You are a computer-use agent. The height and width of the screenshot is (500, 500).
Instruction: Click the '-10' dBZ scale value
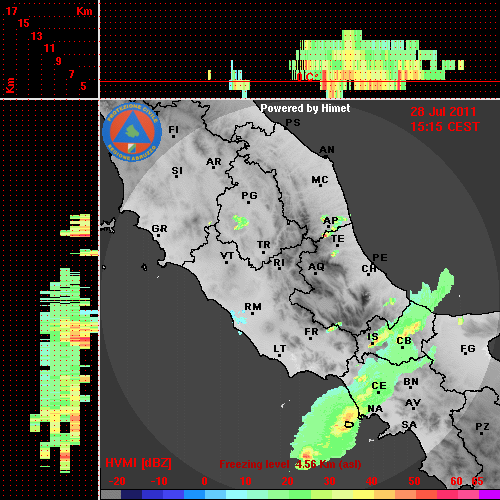click(159, 481)
